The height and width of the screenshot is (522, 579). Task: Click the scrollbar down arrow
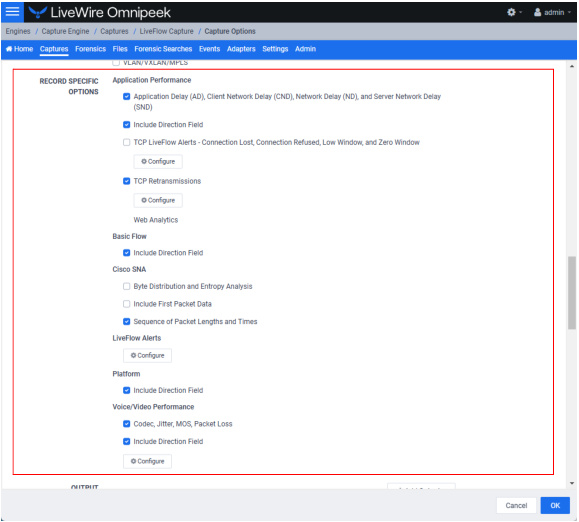point(572,483)
